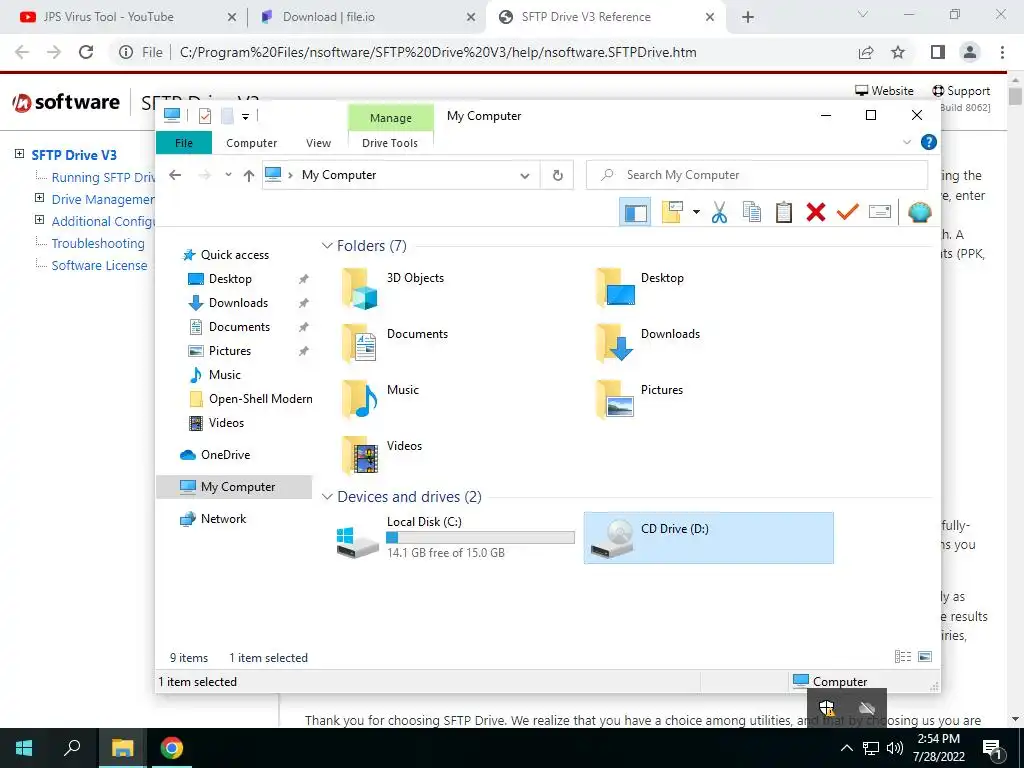Click Chrome reload button
The width and height of the screenshot is (1024, 768).
pyautogui.click(x=86, y=52)
